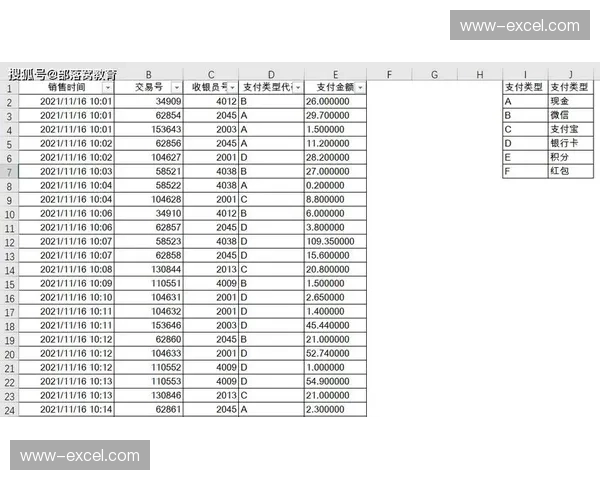Click lookup table cell 红包
The width and height of the screenshot is (600, 480).
point(571,171)
